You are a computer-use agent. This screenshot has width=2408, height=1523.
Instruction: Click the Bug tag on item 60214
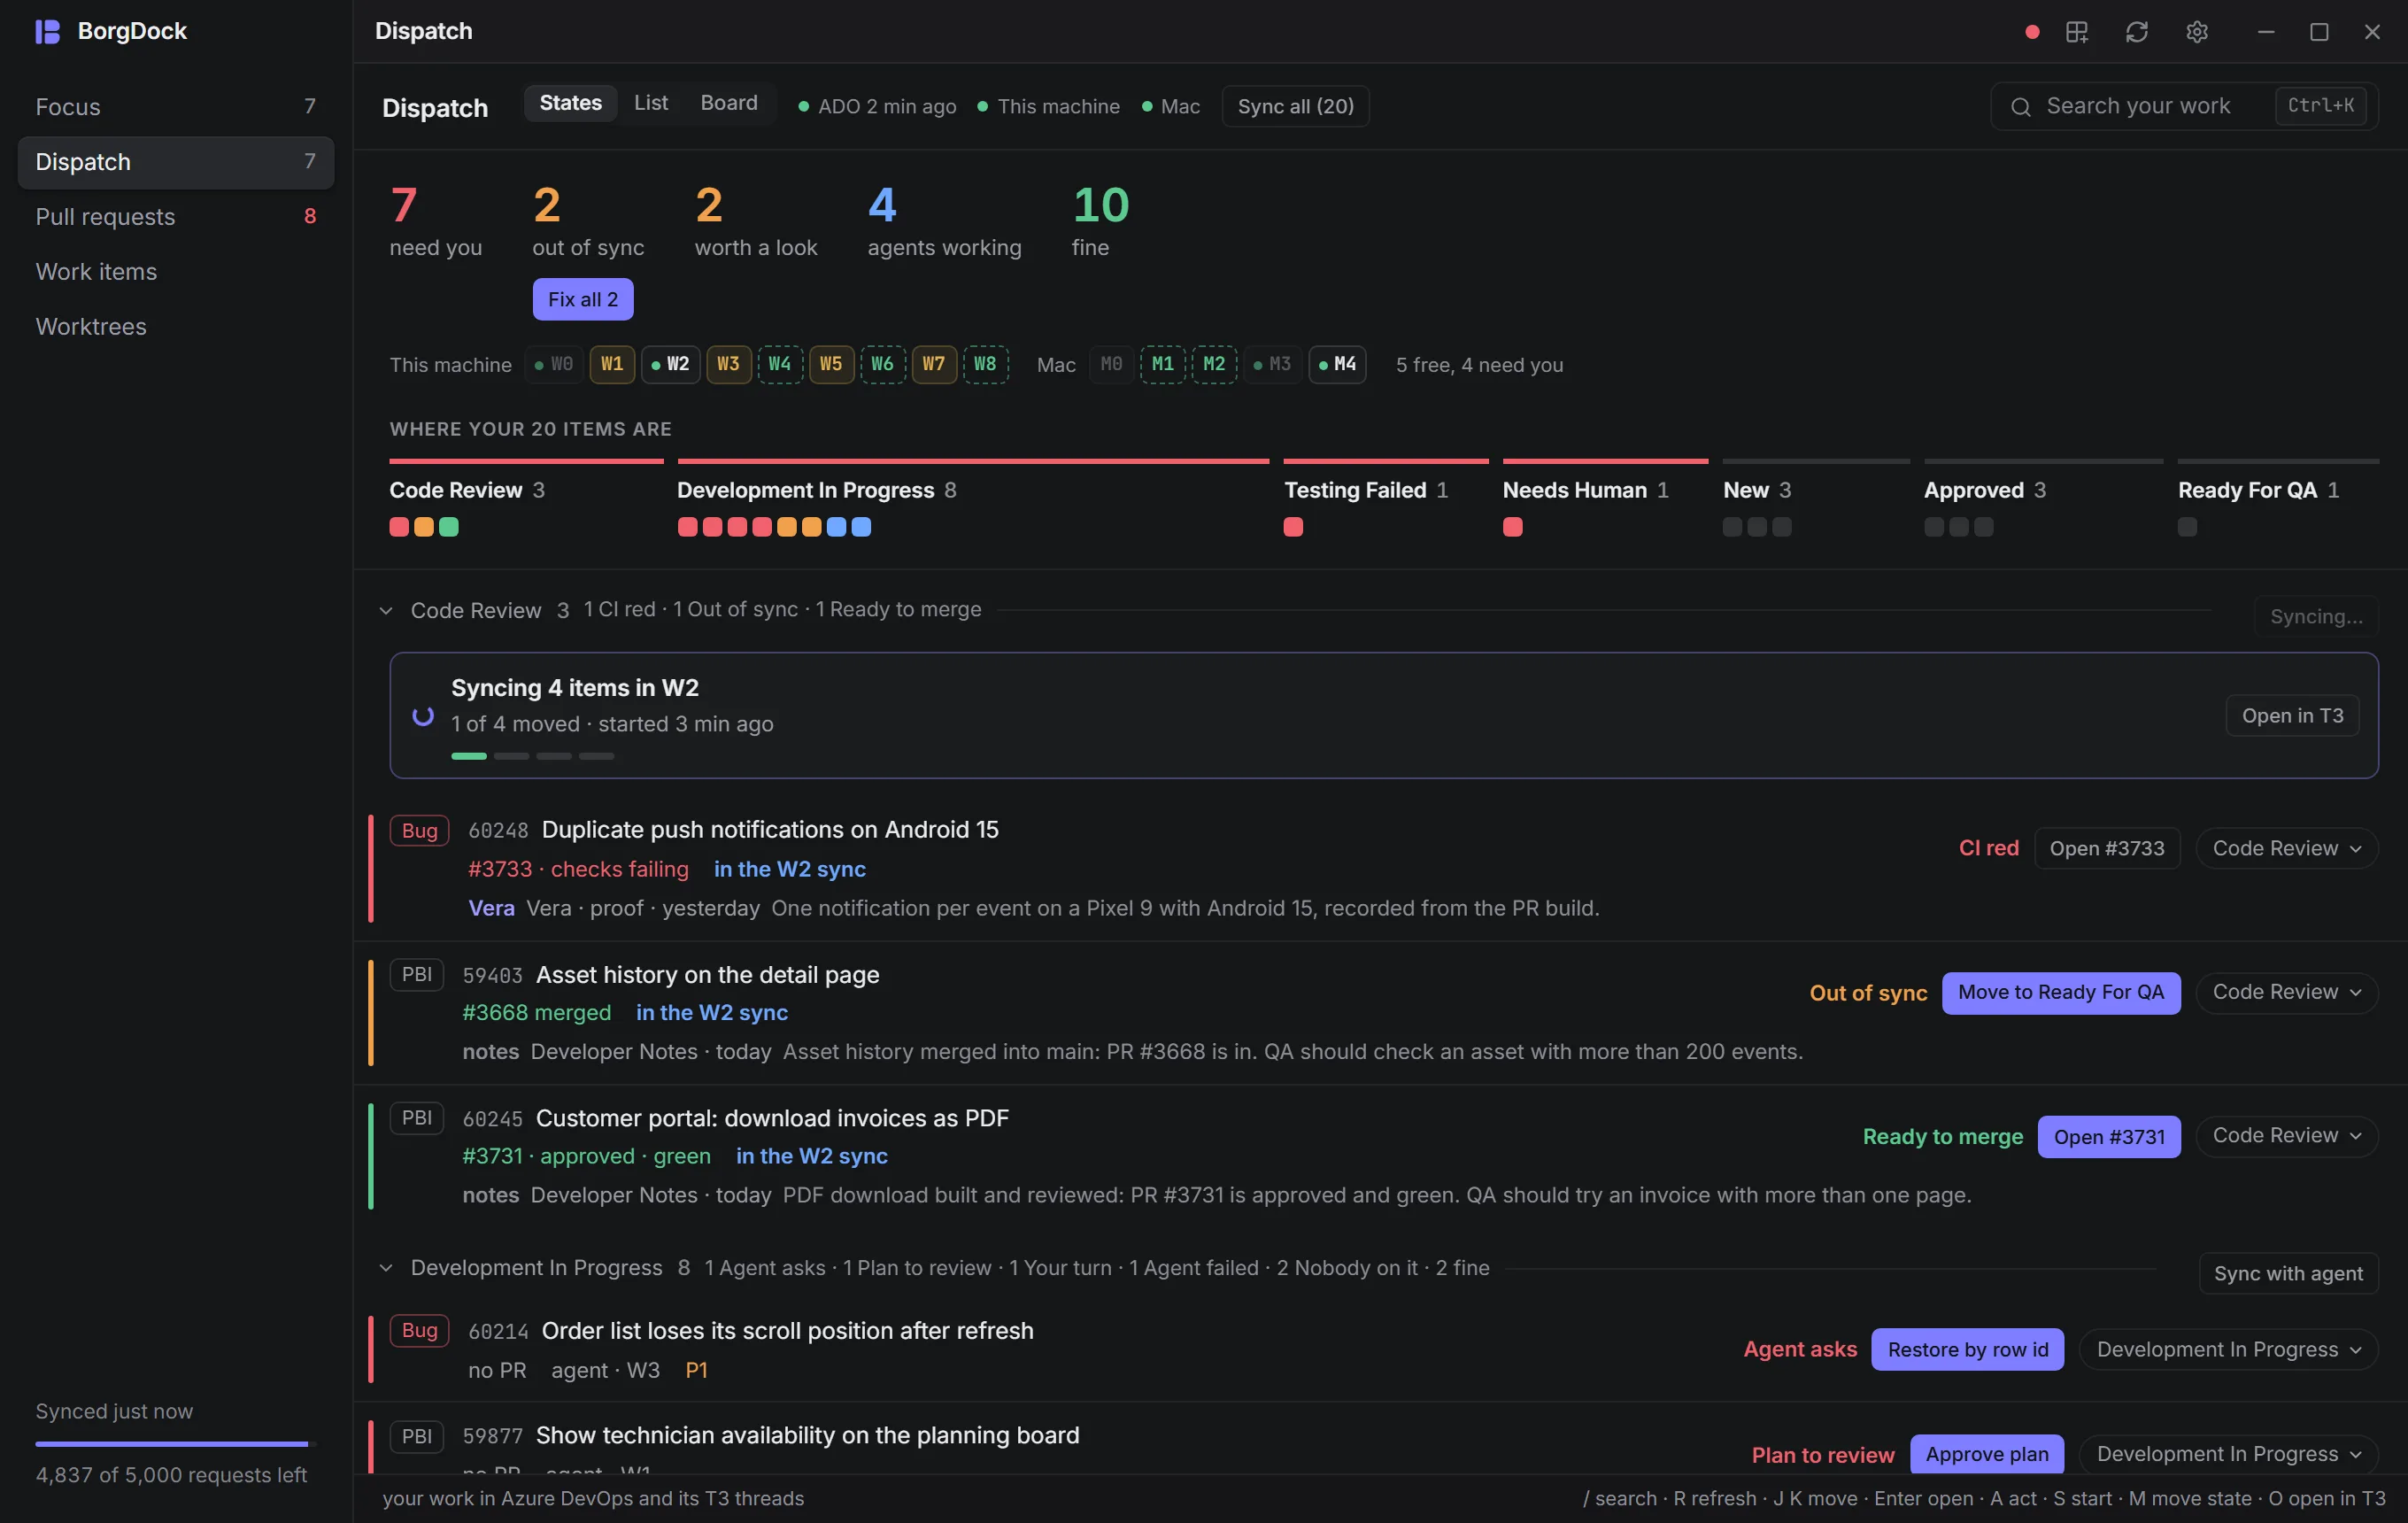click(419, 1330)
